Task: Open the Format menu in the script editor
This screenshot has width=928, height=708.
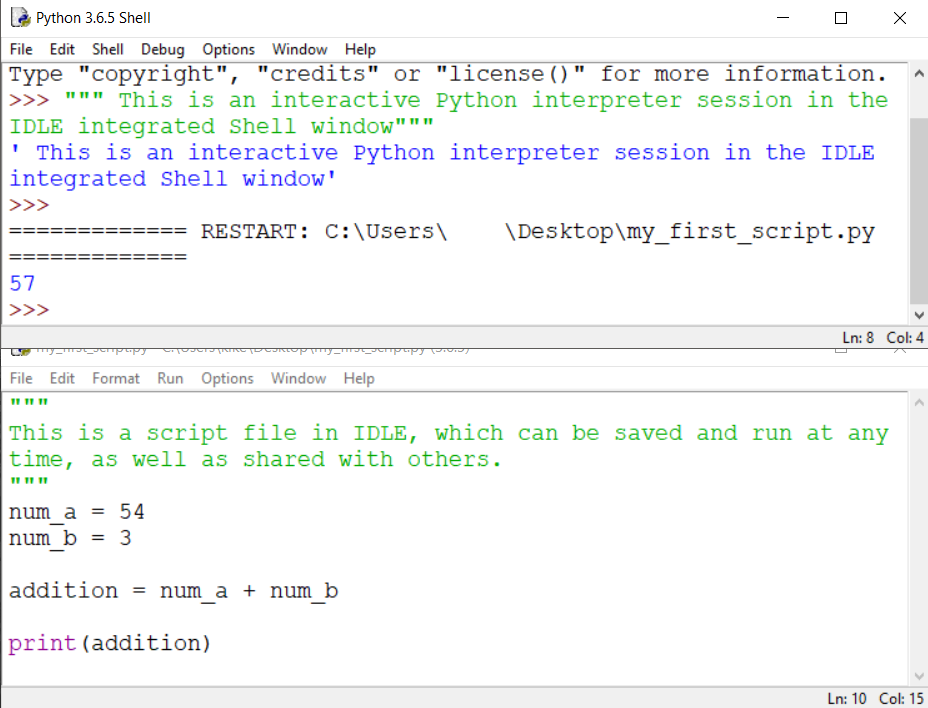Action: point(116,378)
